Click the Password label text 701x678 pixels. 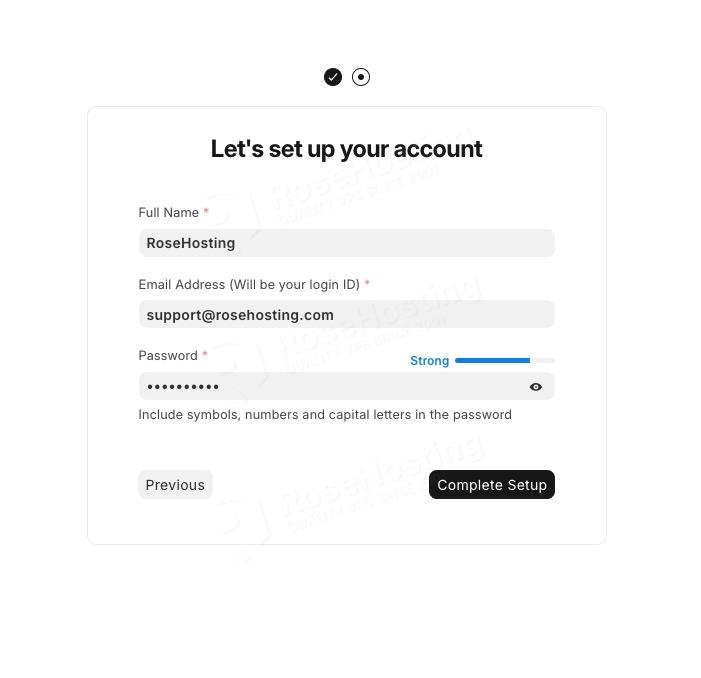pos(167,355)
